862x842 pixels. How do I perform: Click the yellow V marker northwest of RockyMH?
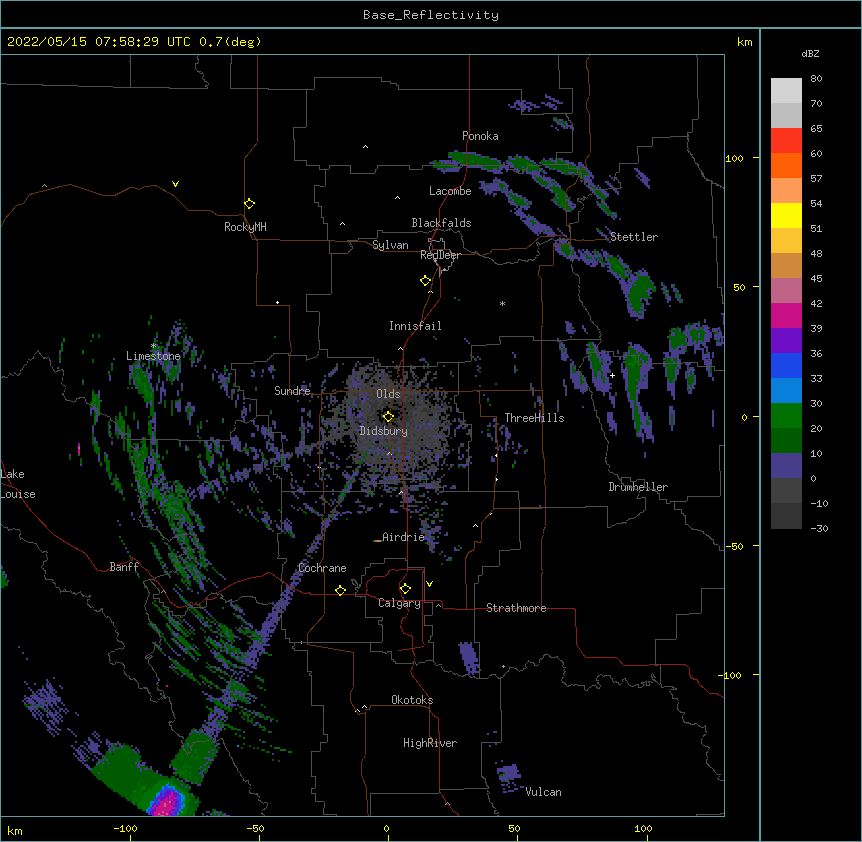pyautogui.click(x=175, y=184)
